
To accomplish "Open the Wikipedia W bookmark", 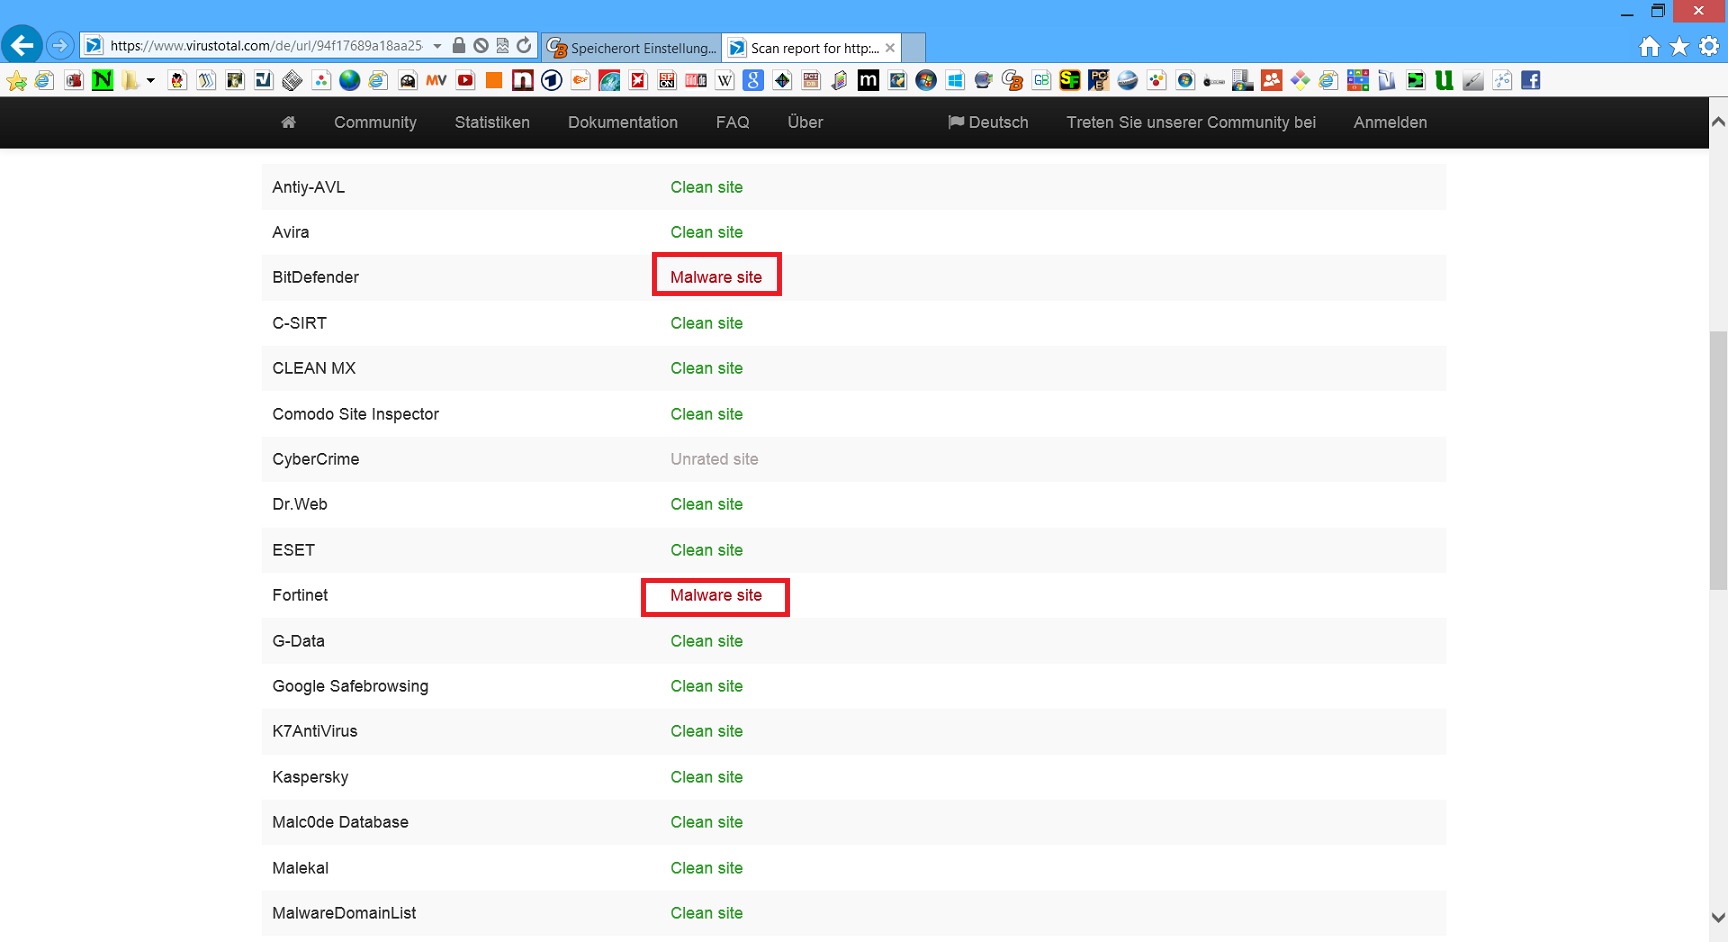I will pyautogui.click(x=725, y=81).
